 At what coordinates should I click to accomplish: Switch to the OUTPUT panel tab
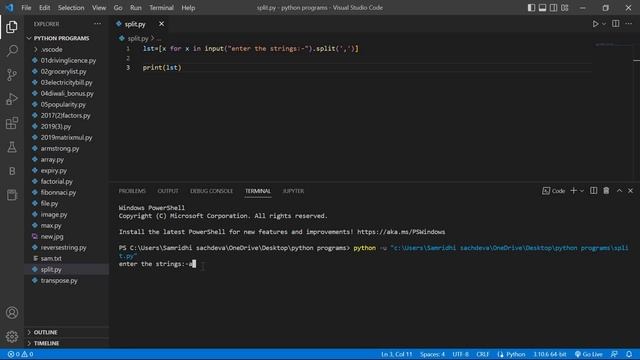click(x=168, y=191)
